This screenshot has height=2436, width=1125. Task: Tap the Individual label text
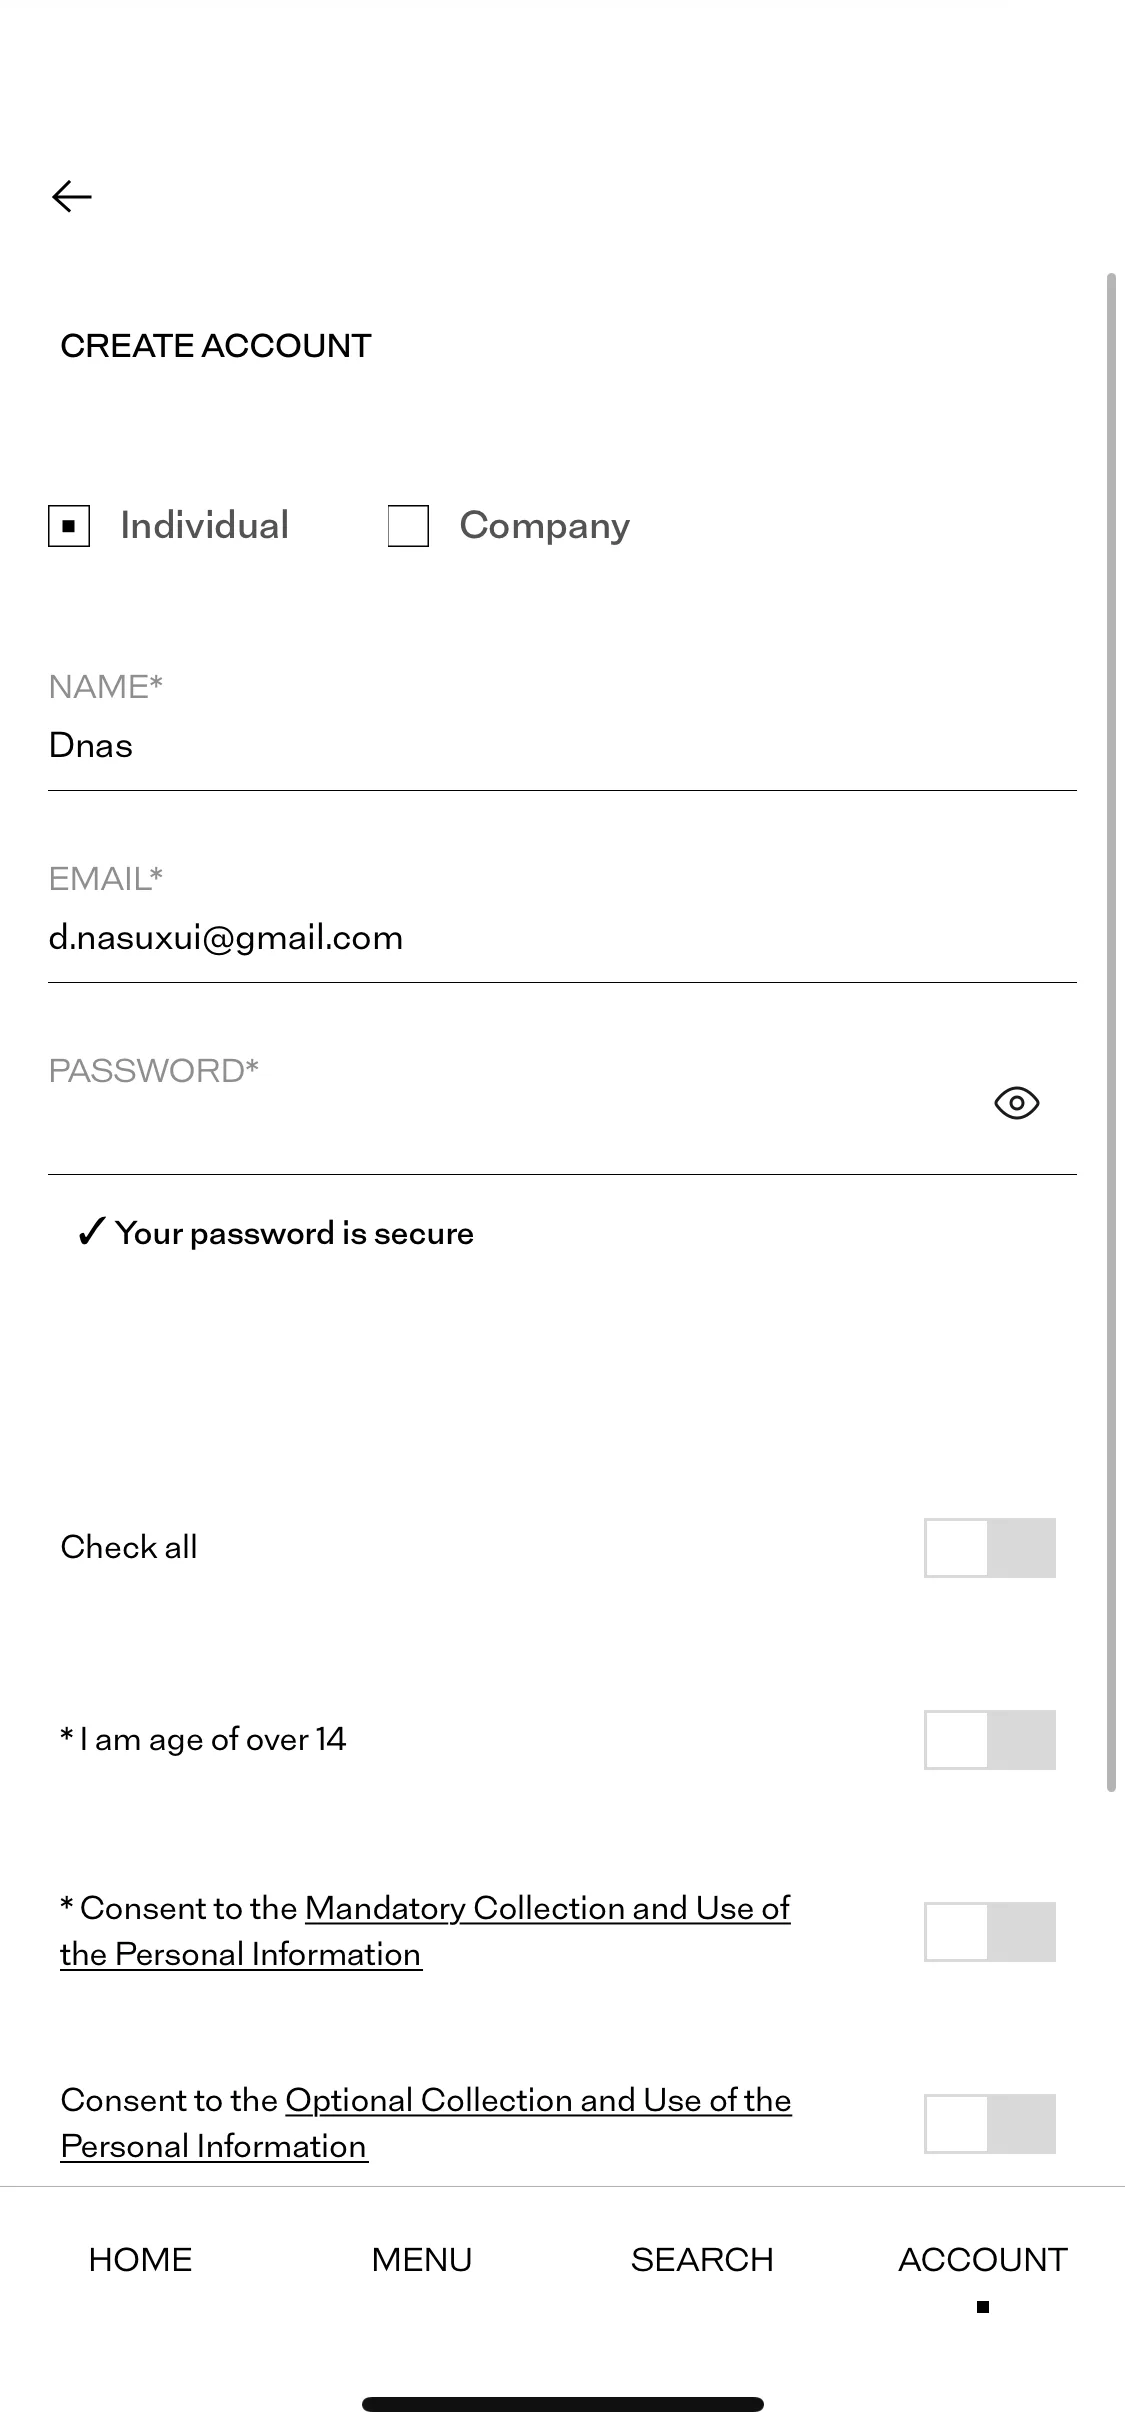coord(204,526)
